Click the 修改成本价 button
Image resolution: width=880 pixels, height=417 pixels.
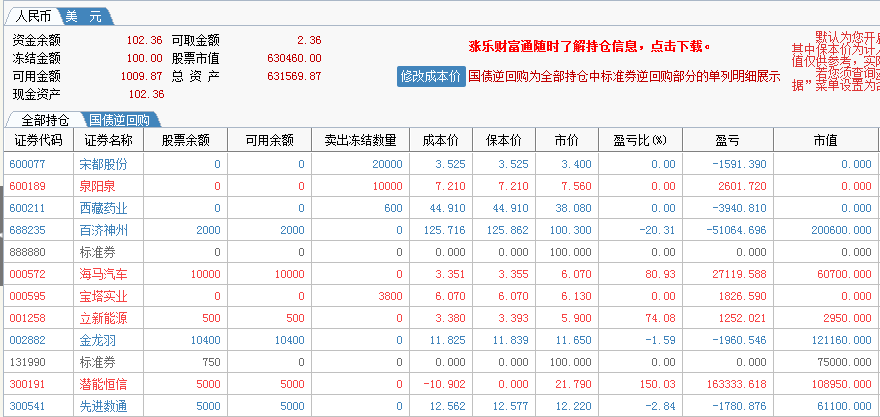(x=431, y=76)
